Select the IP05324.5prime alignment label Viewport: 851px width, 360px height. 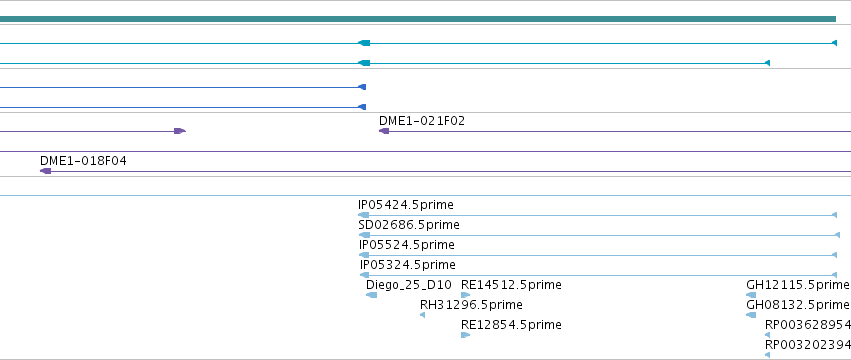pyautogui.click(x=408, y=265)
